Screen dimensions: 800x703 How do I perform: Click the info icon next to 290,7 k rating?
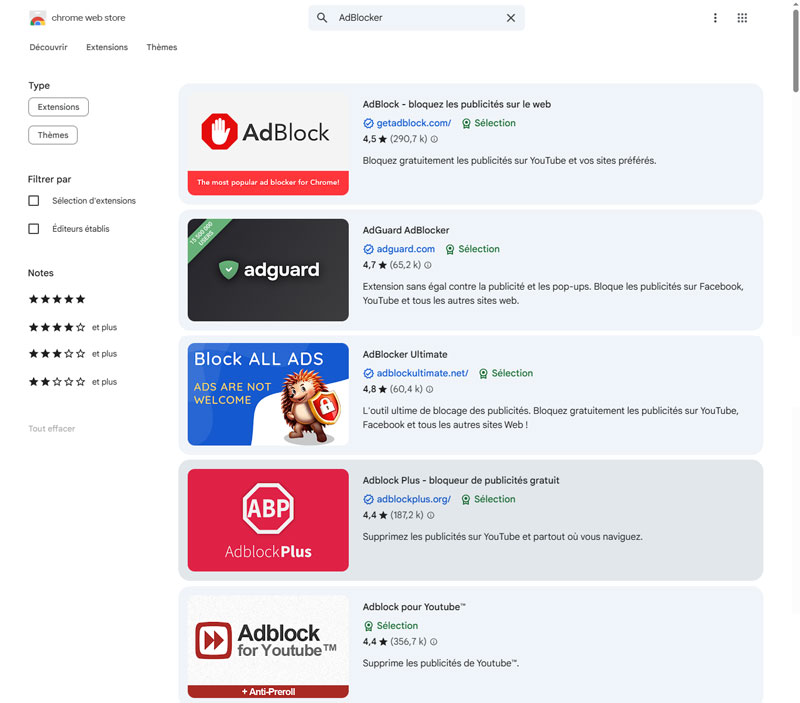click(434, 139)
